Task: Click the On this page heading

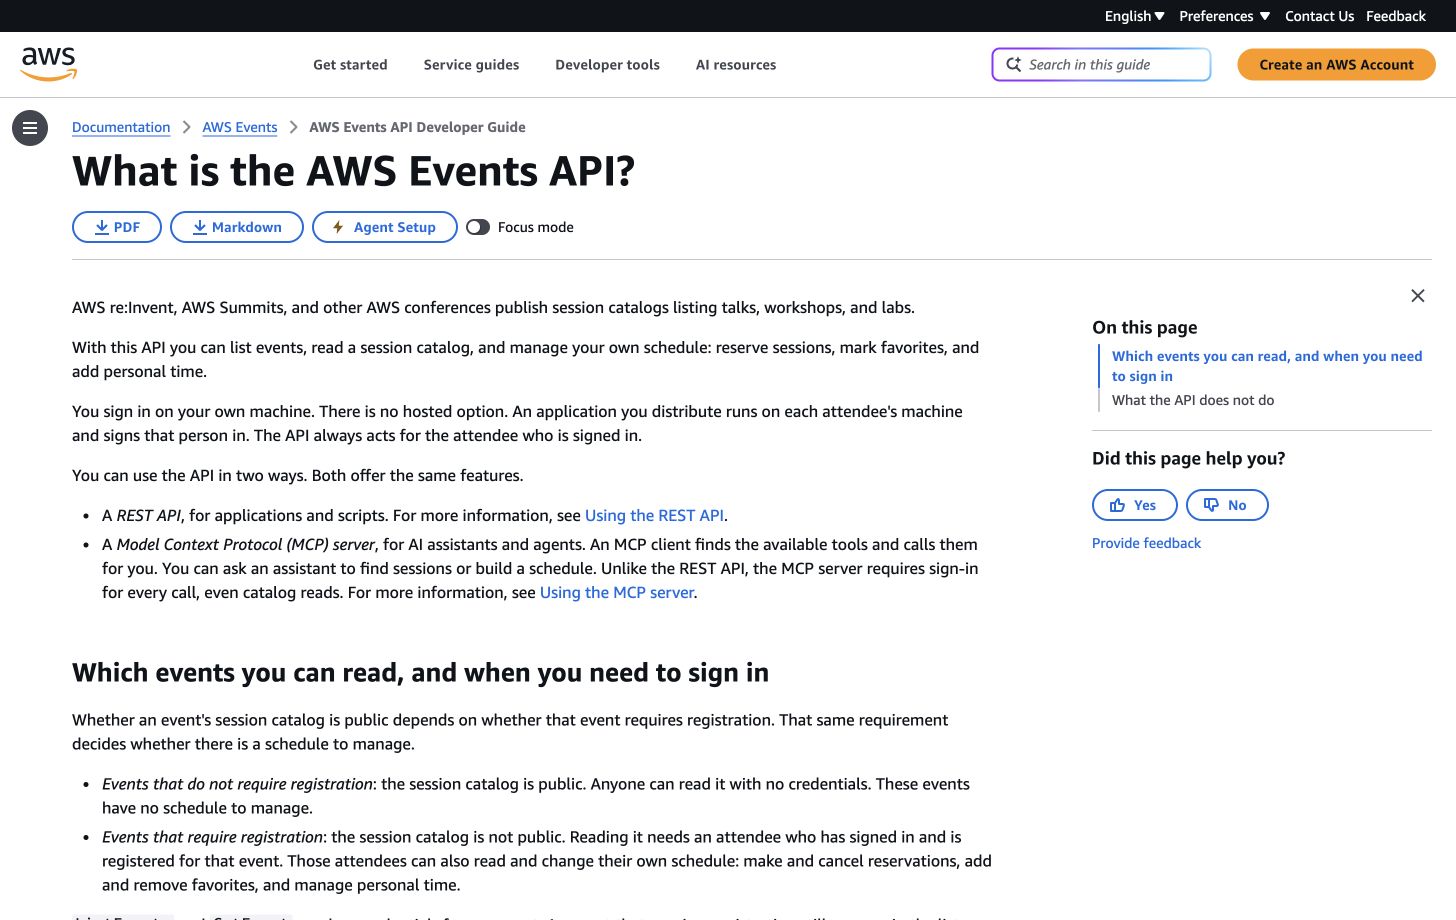Action: (x=1145, y=328)
